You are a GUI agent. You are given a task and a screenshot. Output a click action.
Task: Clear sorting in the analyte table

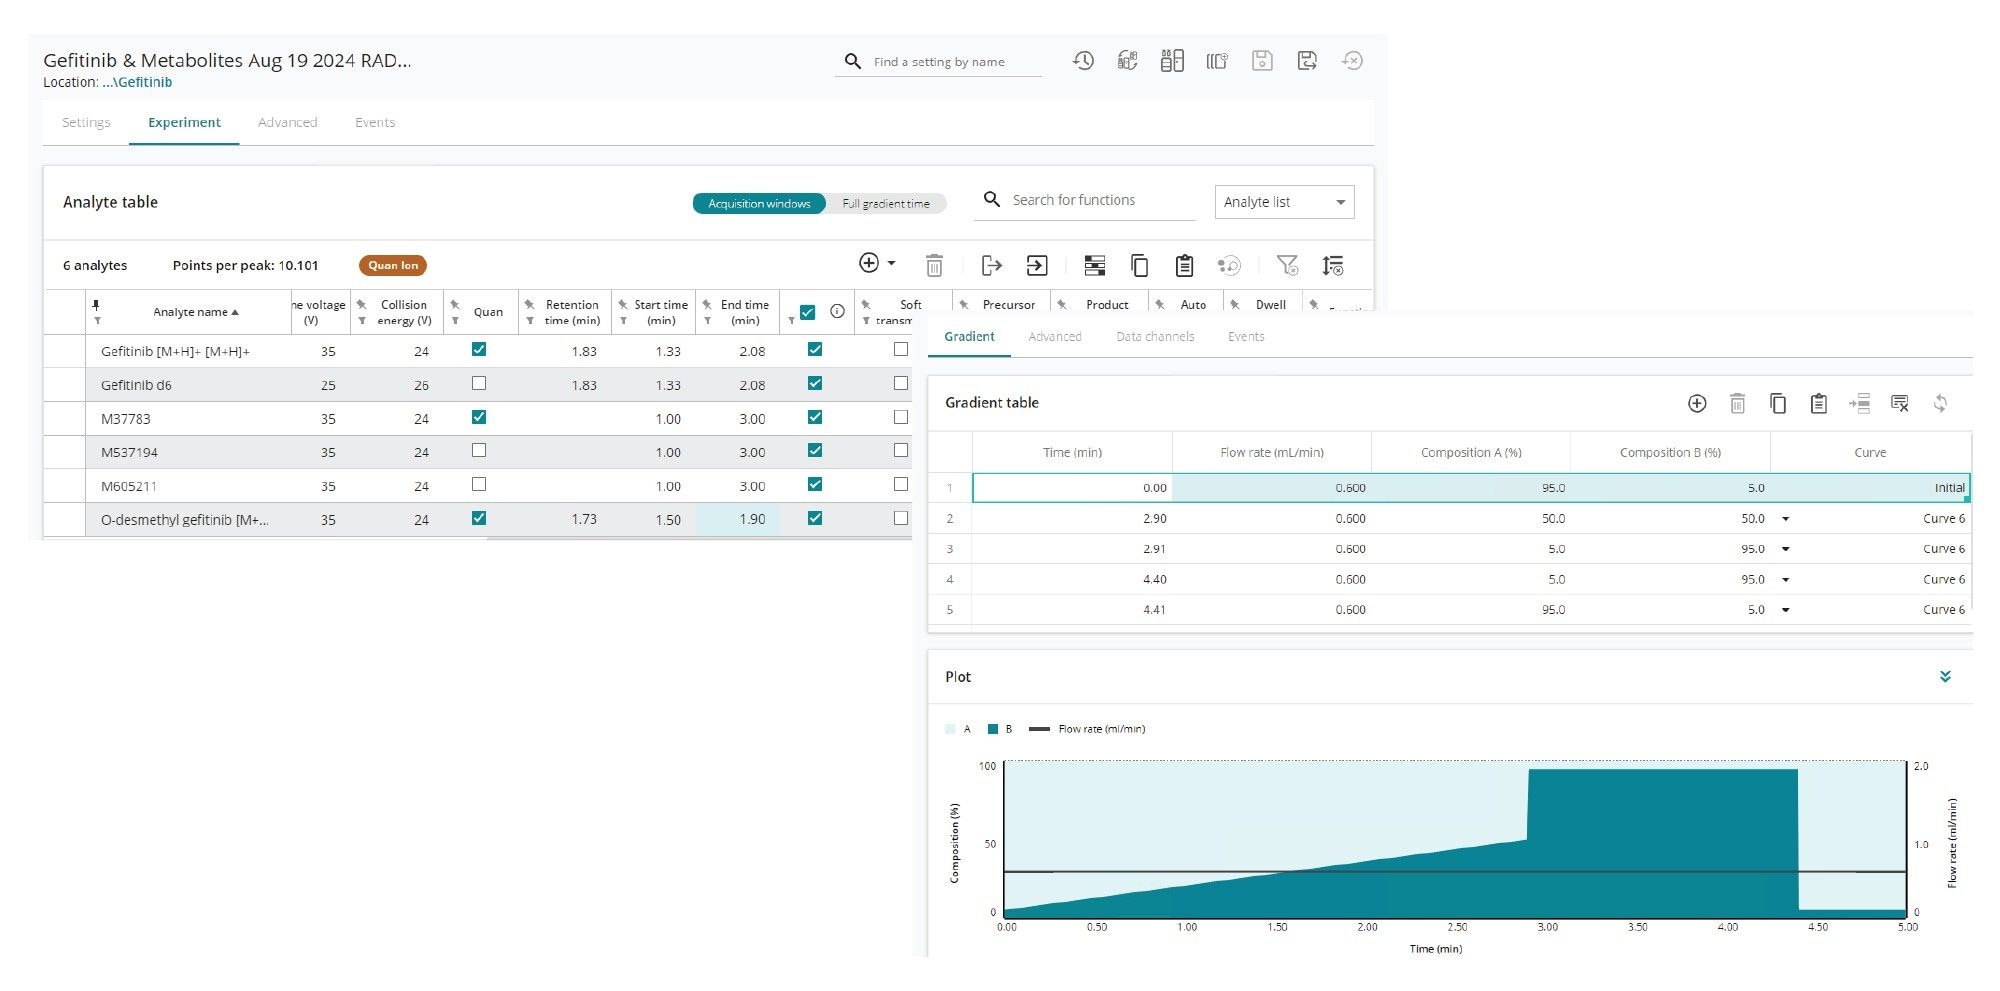(x=1333, y=265)
